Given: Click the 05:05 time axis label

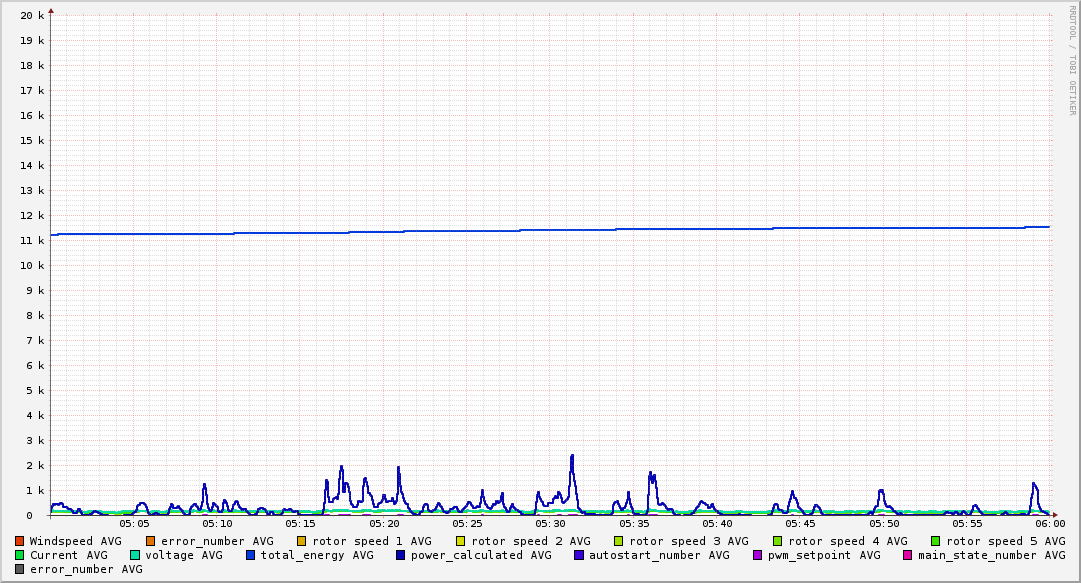Looking at the screenshot, I should click(x=134, y=523).
